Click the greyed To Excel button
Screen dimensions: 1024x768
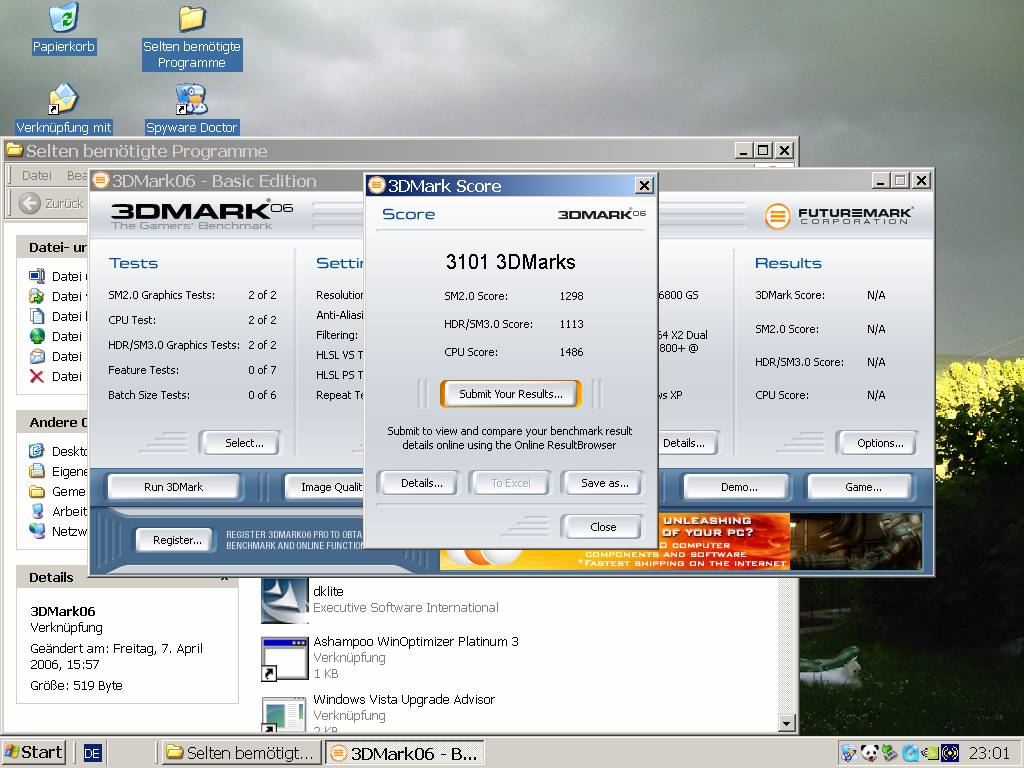[x=511, y=483]
